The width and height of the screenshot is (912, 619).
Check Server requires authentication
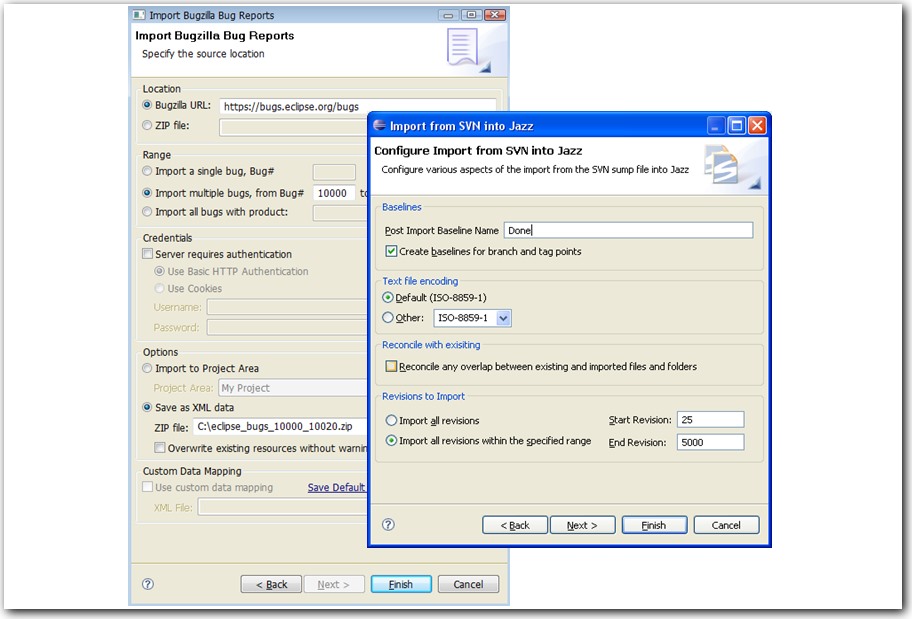pyautogui.click(x=148, y=255)
